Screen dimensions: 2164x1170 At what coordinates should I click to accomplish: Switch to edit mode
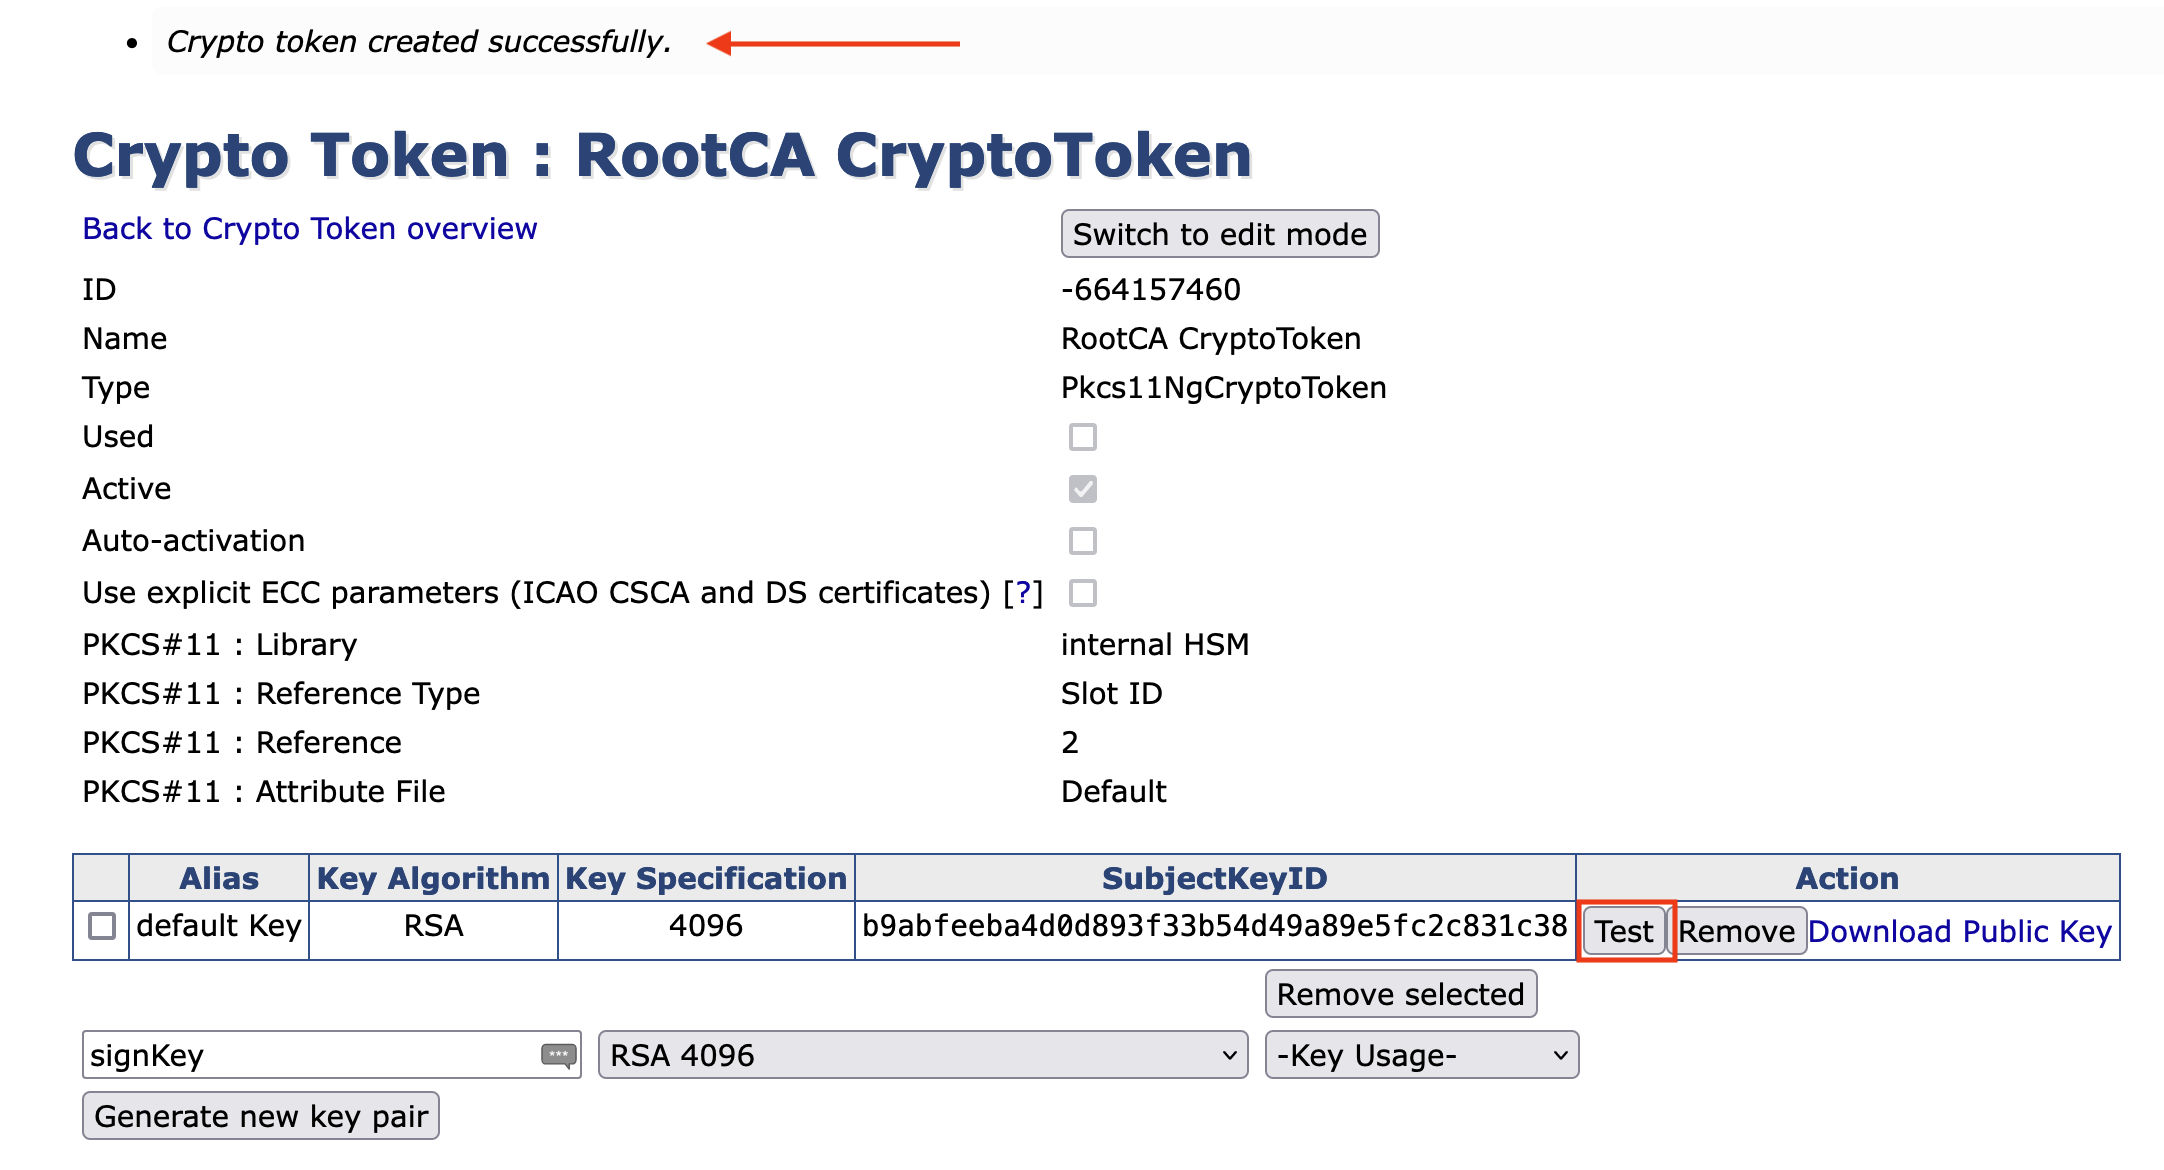pos(1219,234)
